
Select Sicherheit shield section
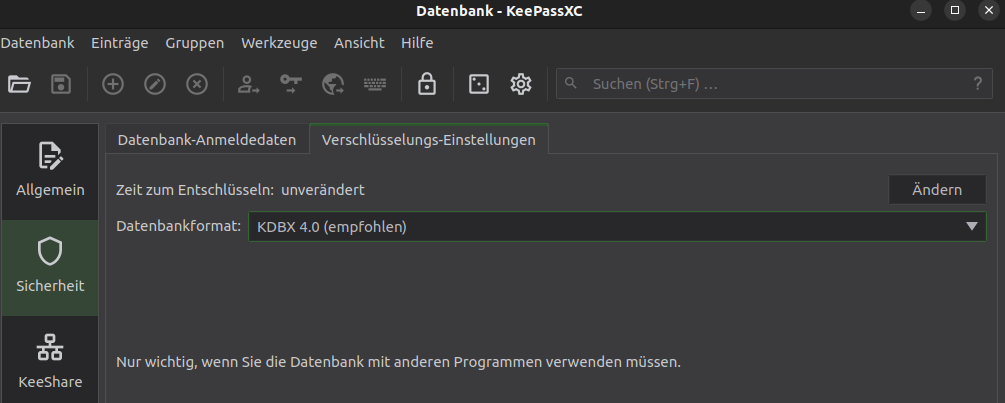(x=50, y=268)
